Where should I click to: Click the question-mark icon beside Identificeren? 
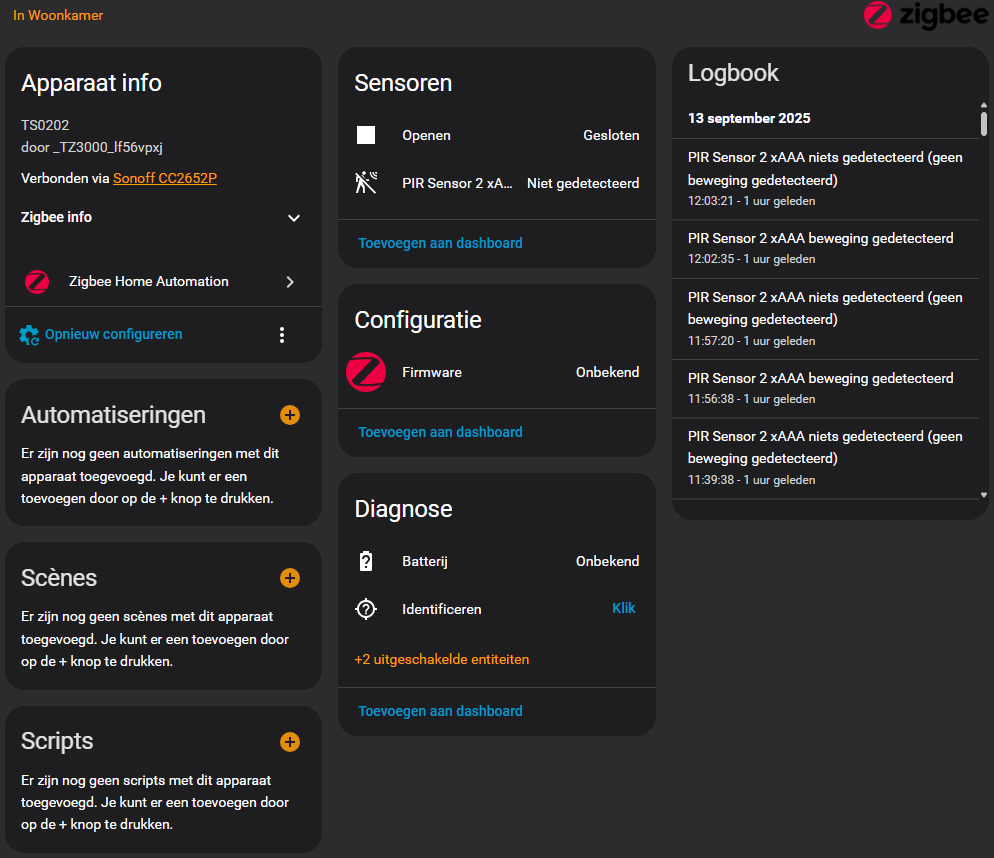[366, 609]
